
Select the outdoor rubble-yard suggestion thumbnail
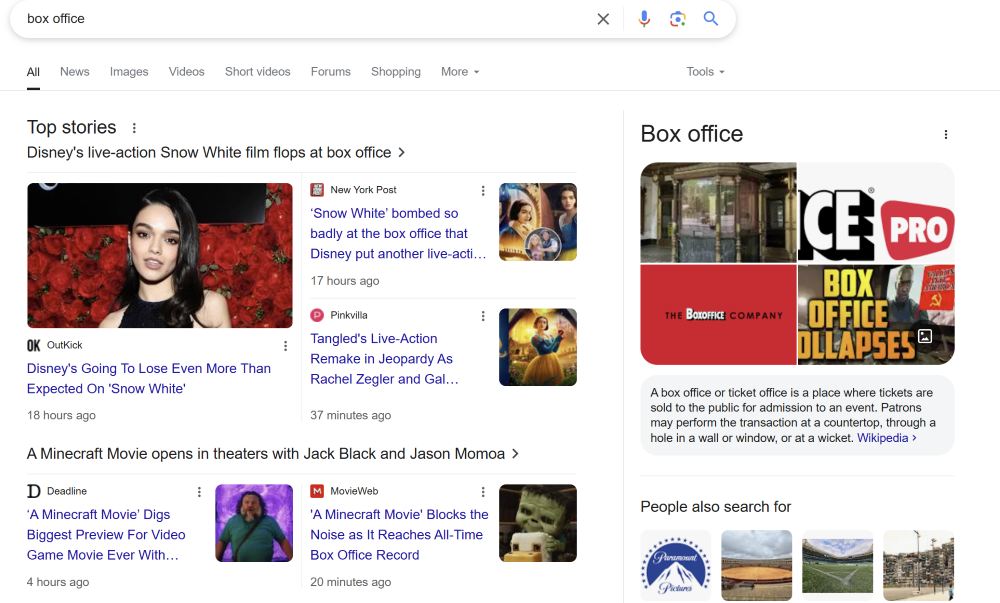tap(918, 565)
